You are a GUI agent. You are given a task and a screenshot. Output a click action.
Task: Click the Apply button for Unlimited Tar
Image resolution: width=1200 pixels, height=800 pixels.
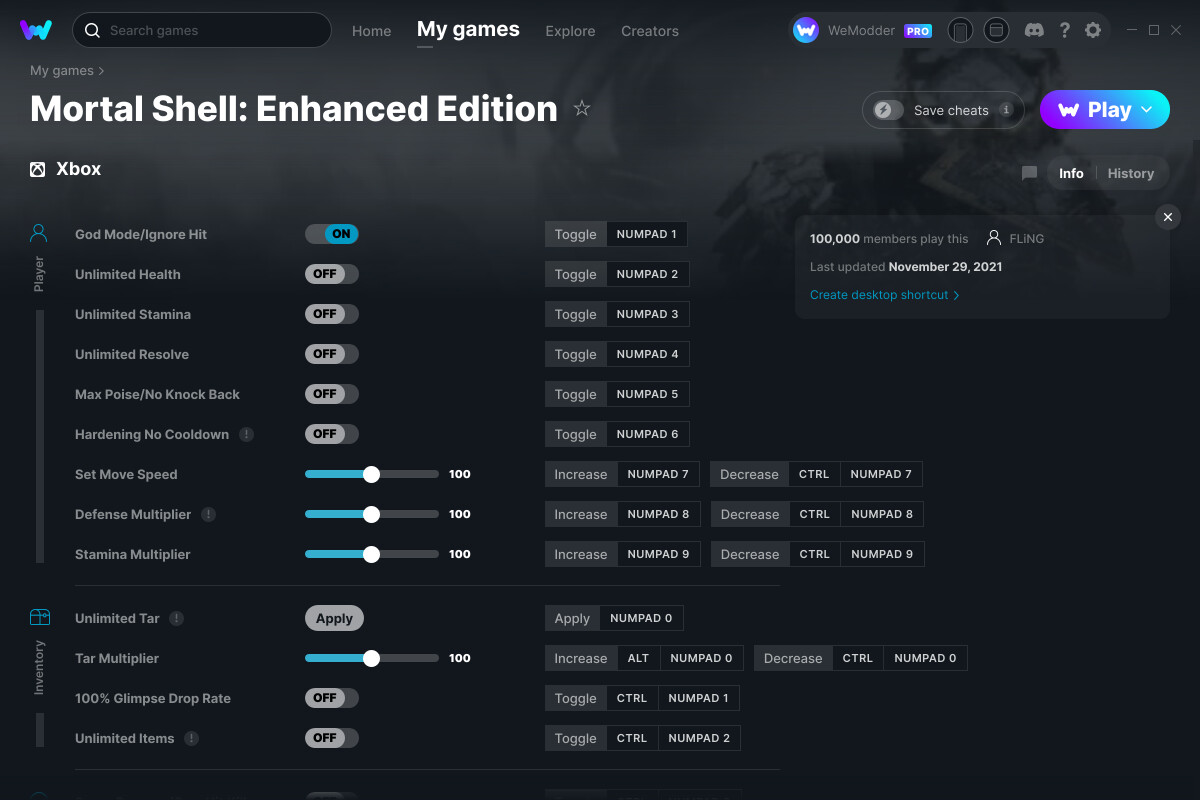tap(334, 618)
